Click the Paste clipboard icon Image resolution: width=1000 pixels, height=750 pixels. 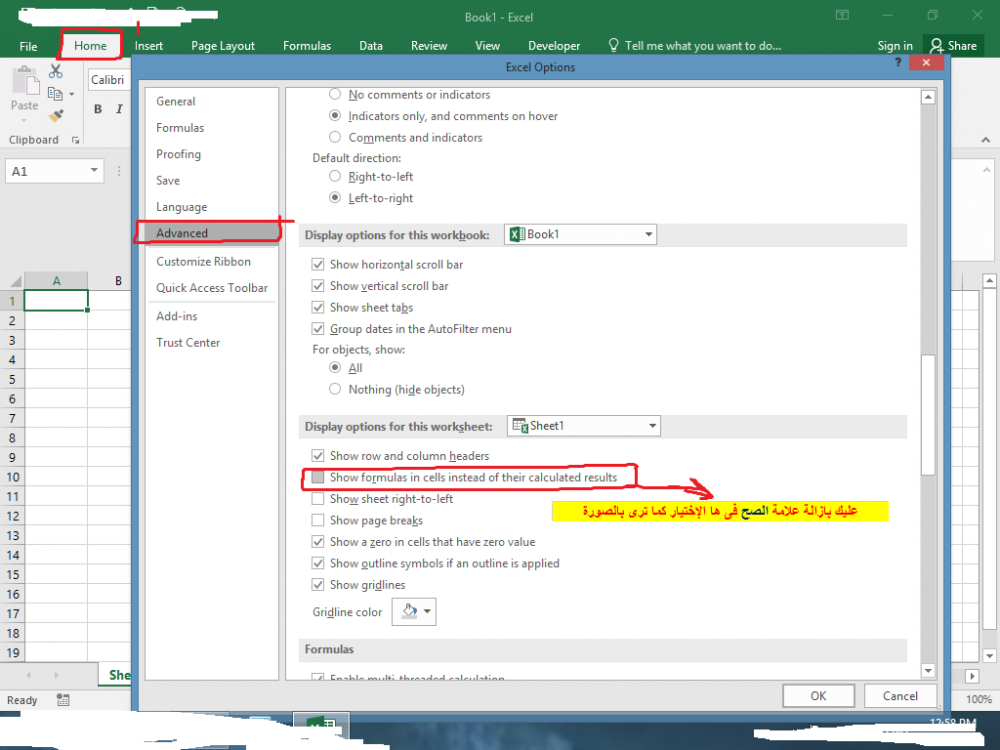25,82
